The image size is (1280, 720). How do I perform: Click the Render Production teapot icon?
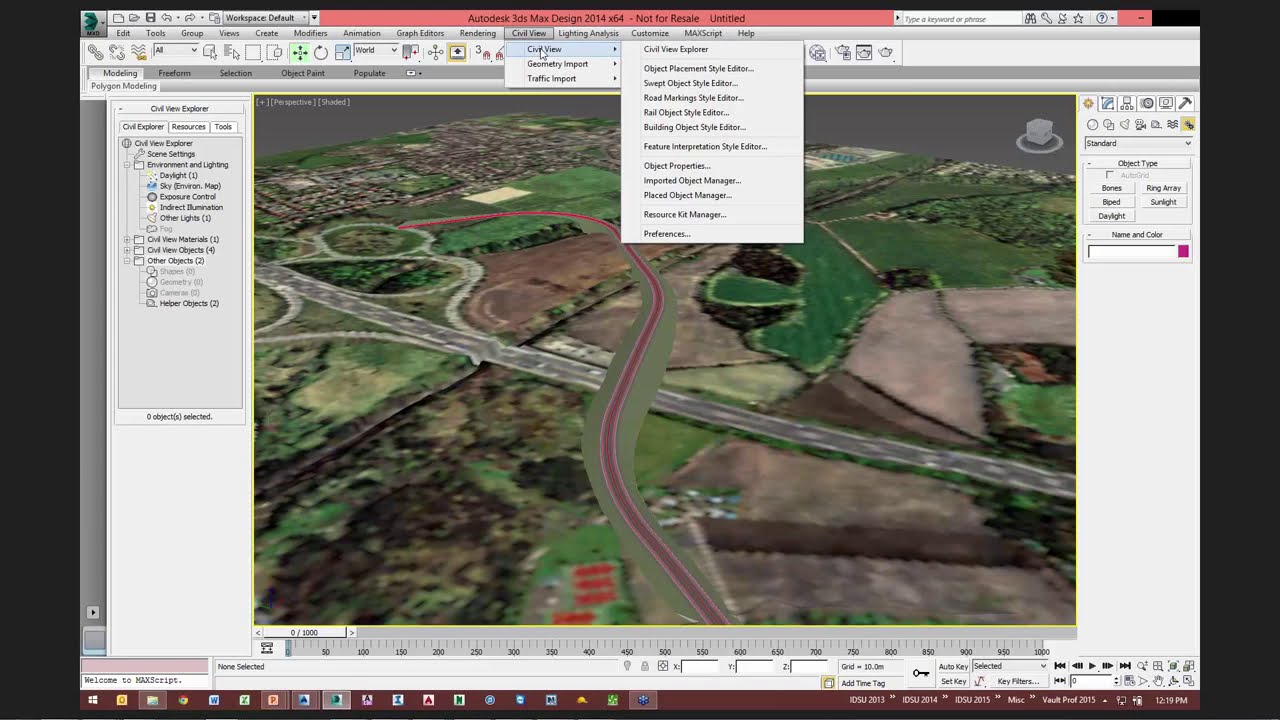coord(885,52)
